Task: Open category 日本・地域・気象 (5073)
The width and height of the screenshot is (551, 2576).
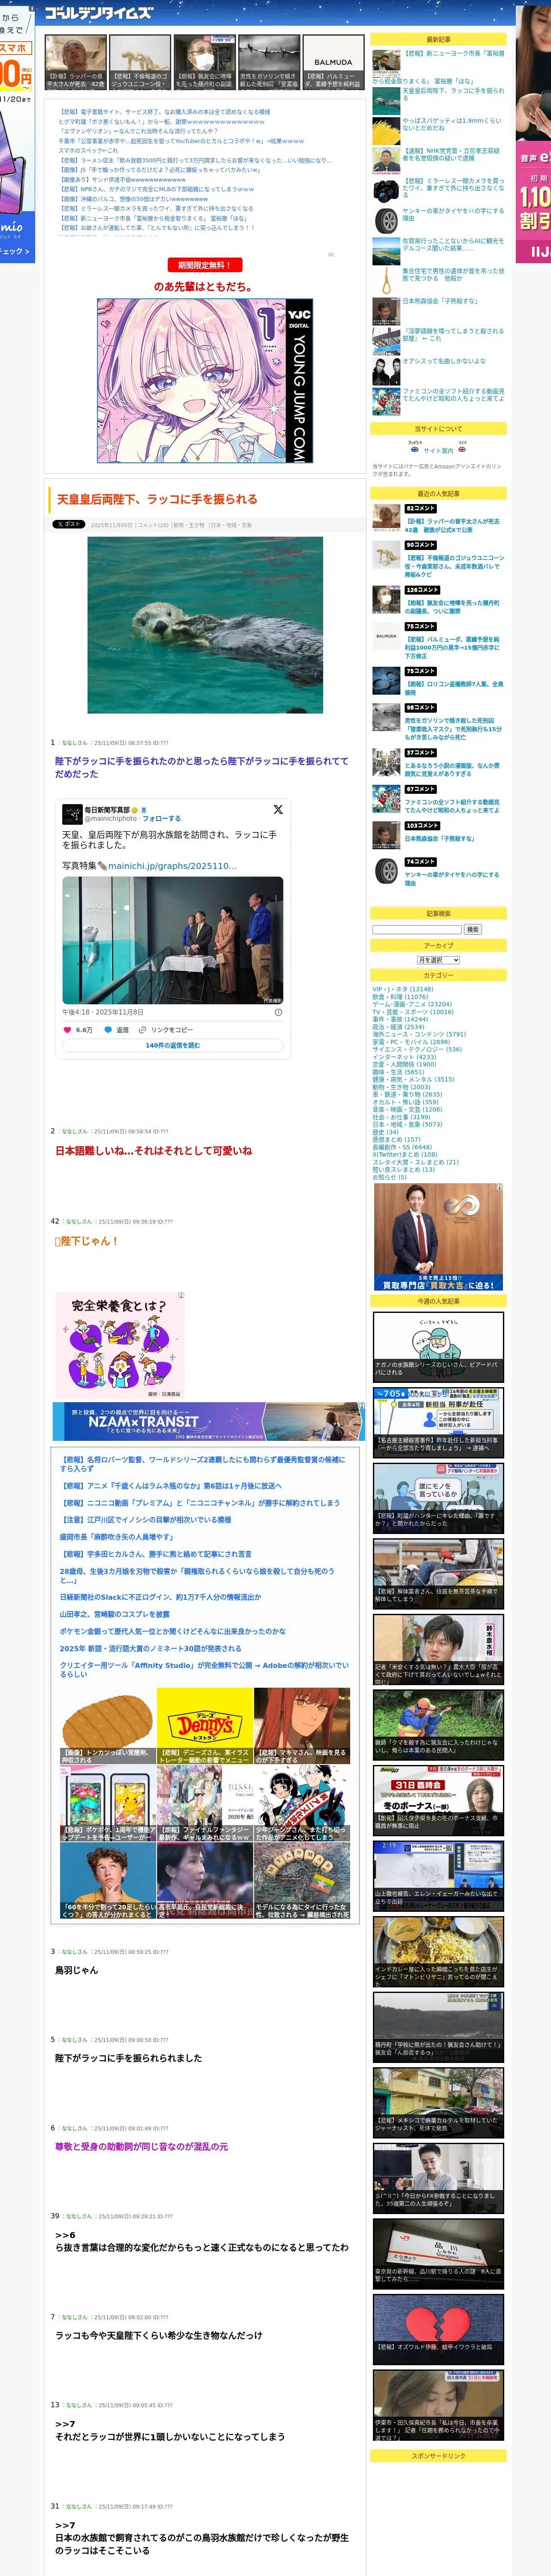Action: pyautogui.click(x=407, y=1124)
